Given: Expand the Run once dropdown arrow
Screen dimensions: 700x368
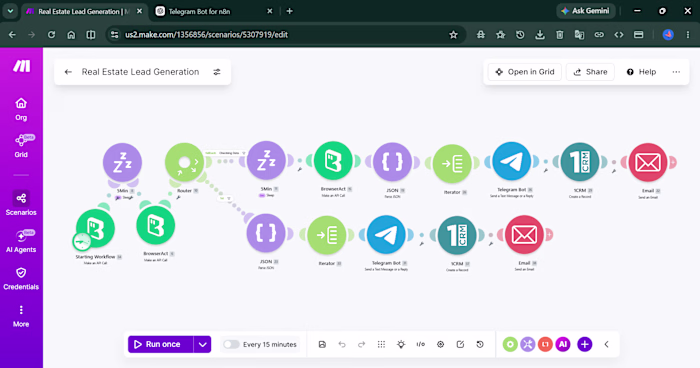Looking at the screenshot, I should pos(203,344).
